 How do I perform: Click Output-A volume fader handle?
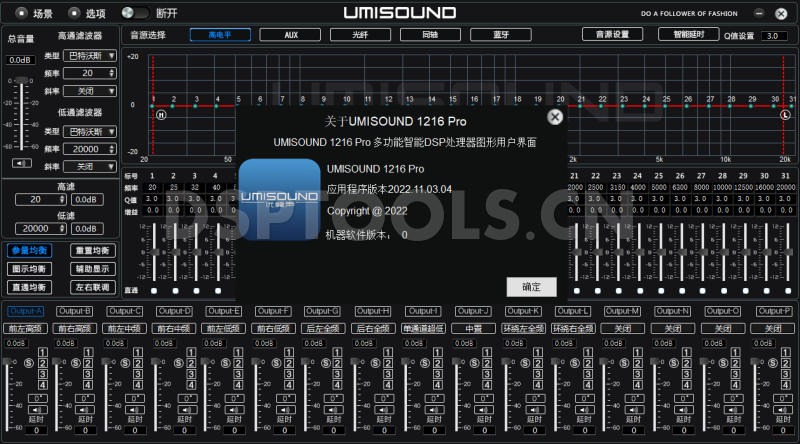(7, 361)
